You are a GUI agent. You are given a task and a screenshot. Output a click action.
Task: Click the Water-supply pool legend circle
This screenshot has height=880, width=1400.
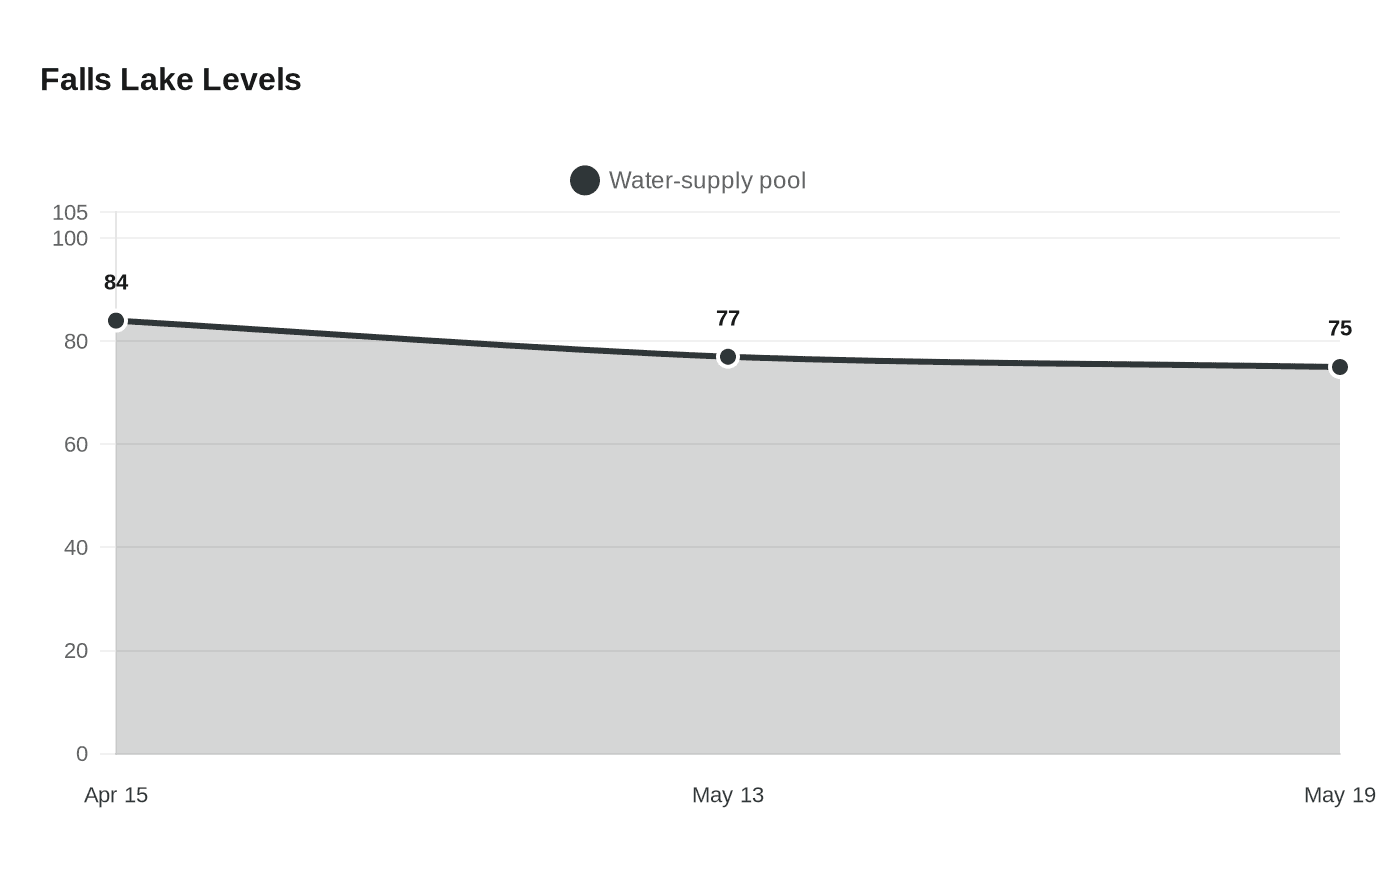click(x=585, y=181)
